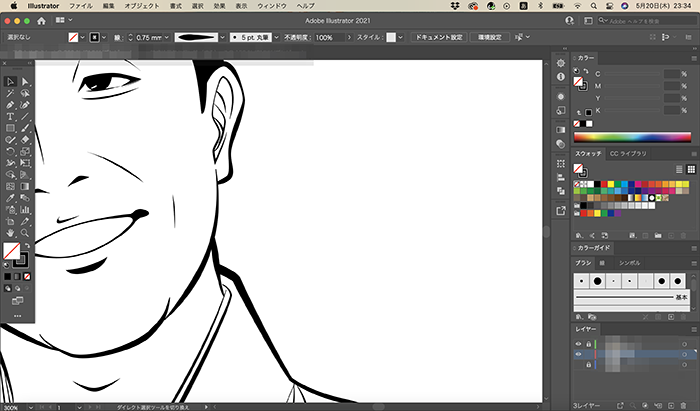
Task: Select the Selection tool arrow
Action: (10, 82)
